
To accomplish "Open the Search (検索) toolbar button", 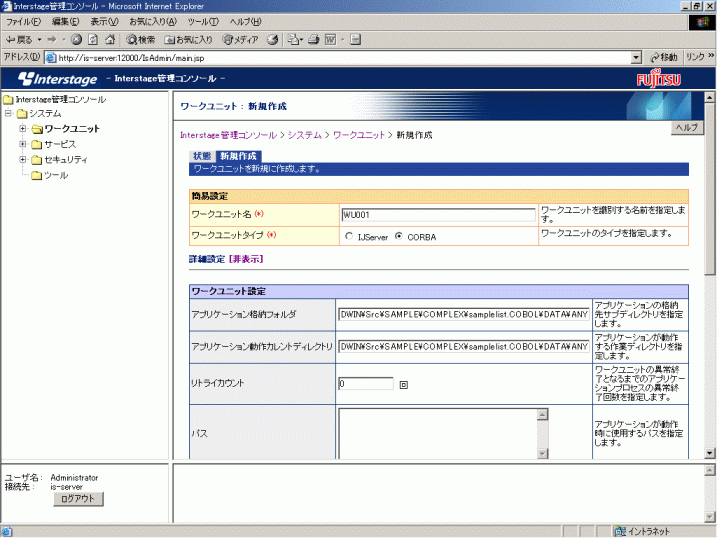I will tap(140, 40).
